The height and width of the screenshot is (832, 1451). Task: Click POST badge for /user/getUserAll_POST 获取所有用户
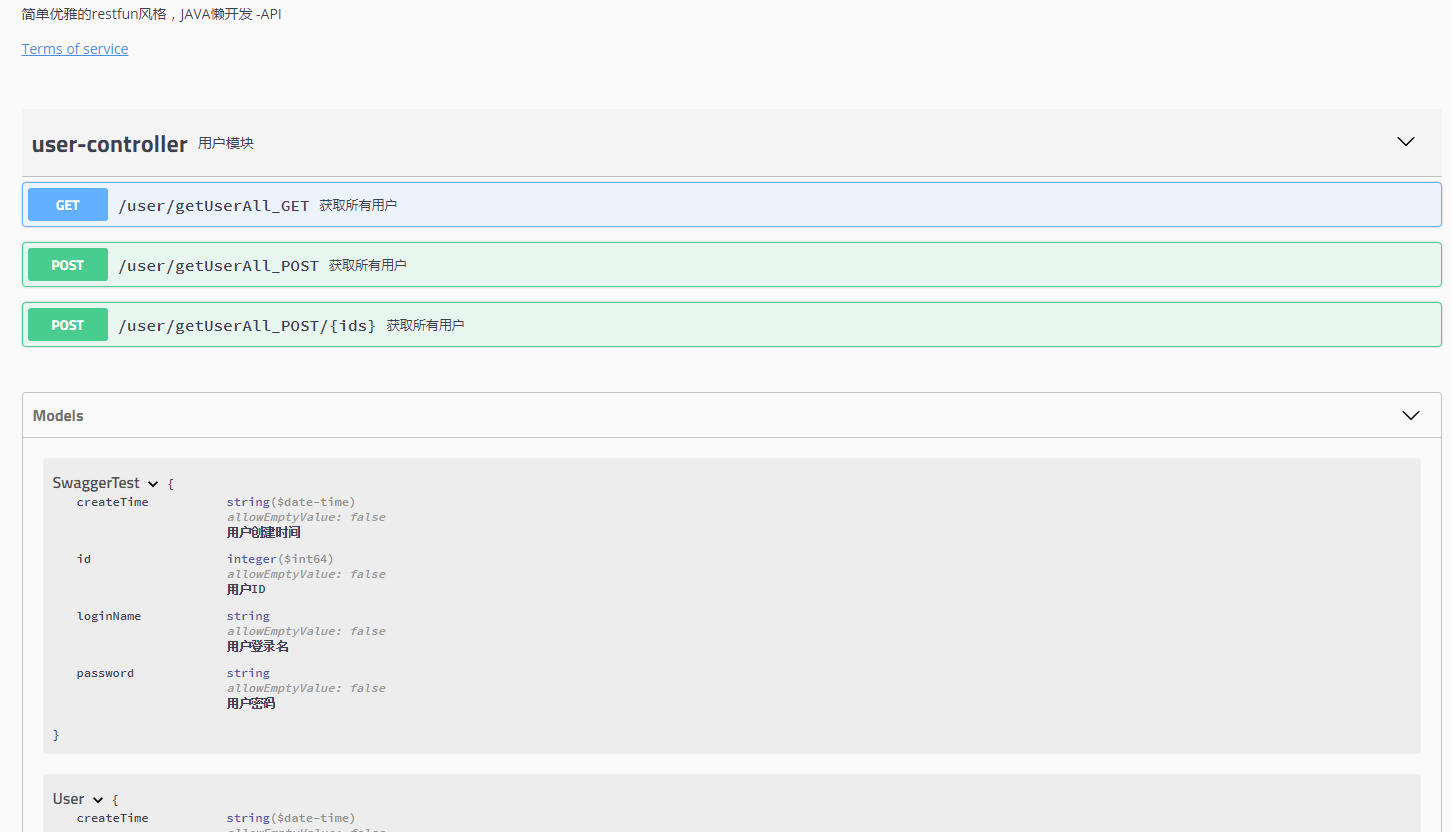68,265
